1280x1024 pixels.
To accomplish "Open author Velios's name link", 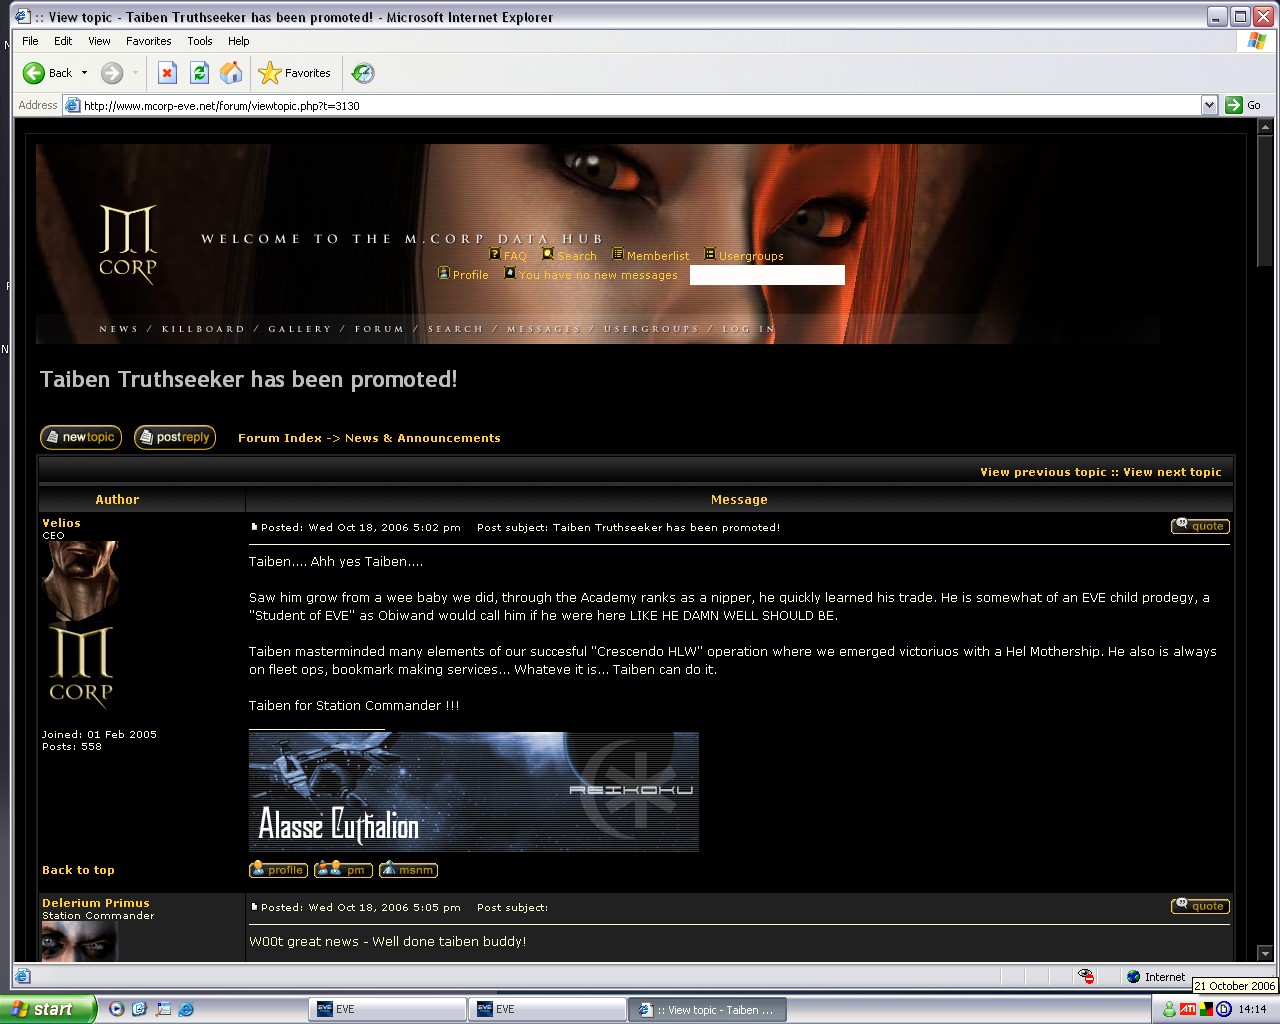I will (x=61, y=523).
